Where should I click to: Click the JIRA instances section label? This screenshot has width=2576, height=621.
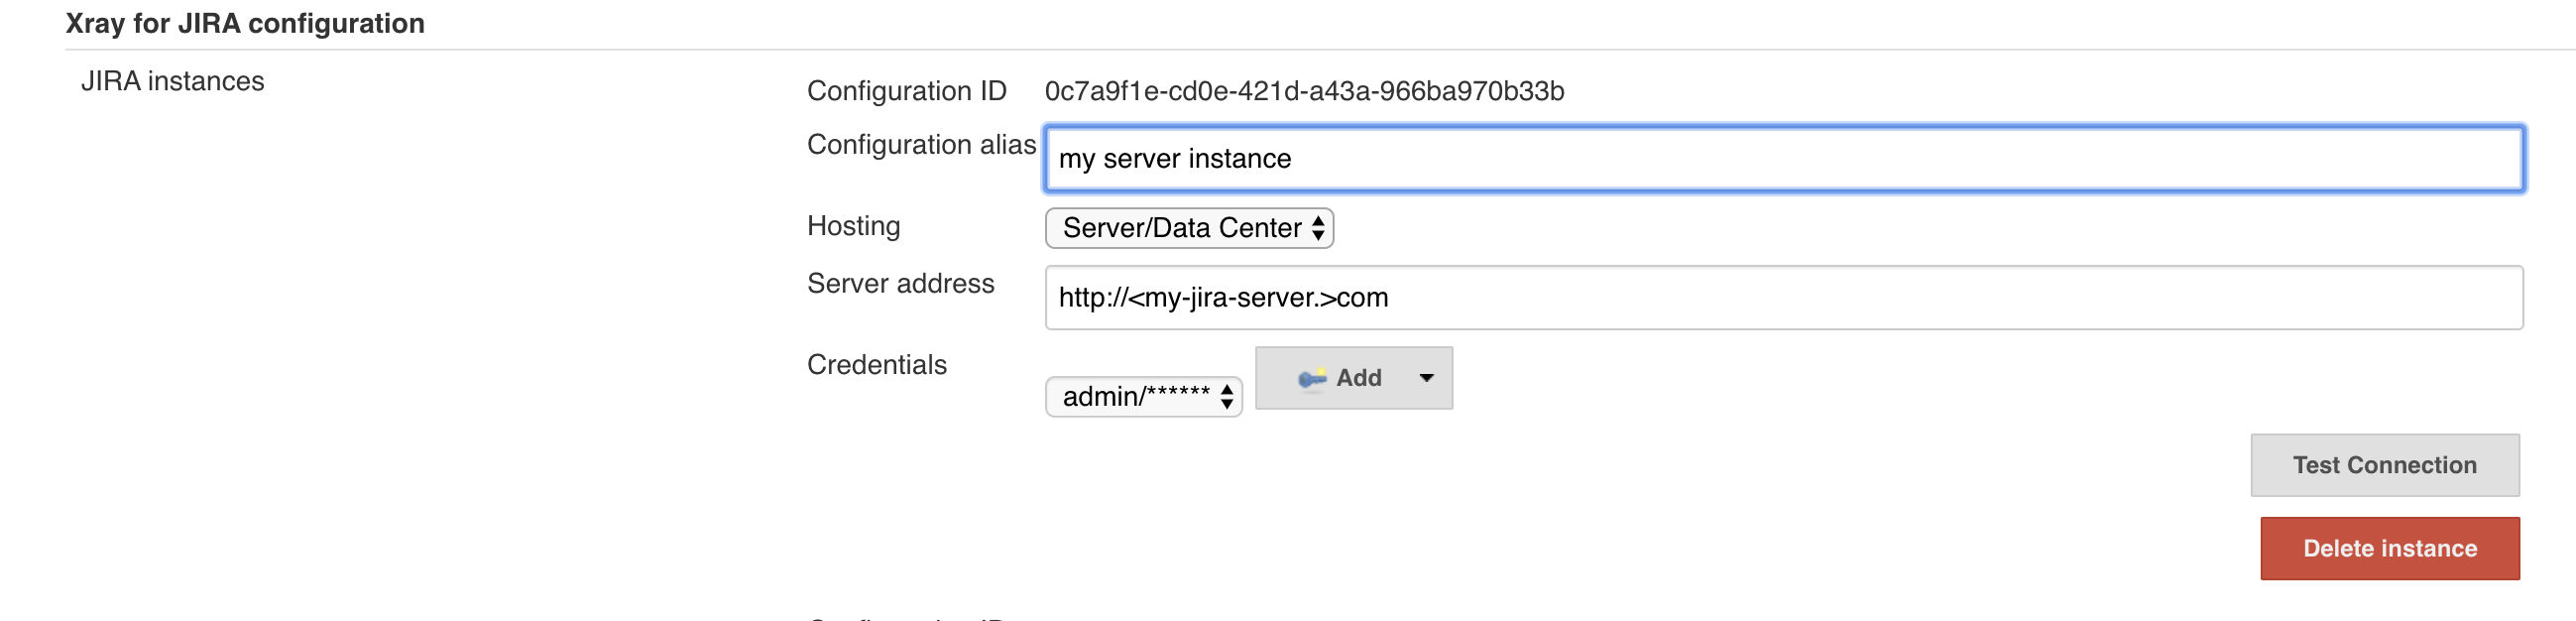(172, 81)
